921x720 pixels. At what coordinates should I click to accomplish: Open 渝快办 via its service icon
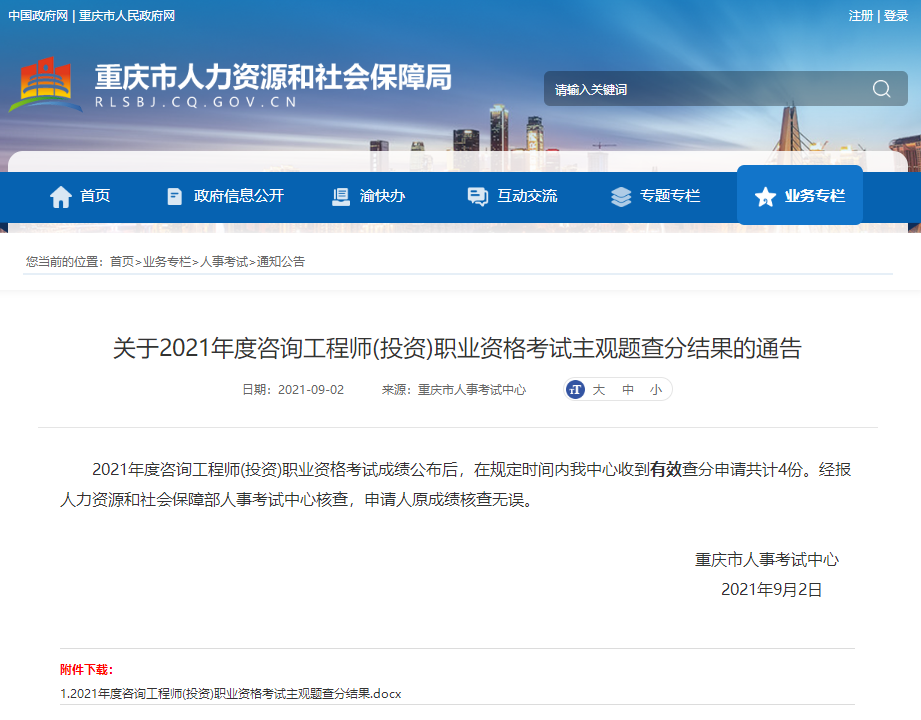pos(340,196)
